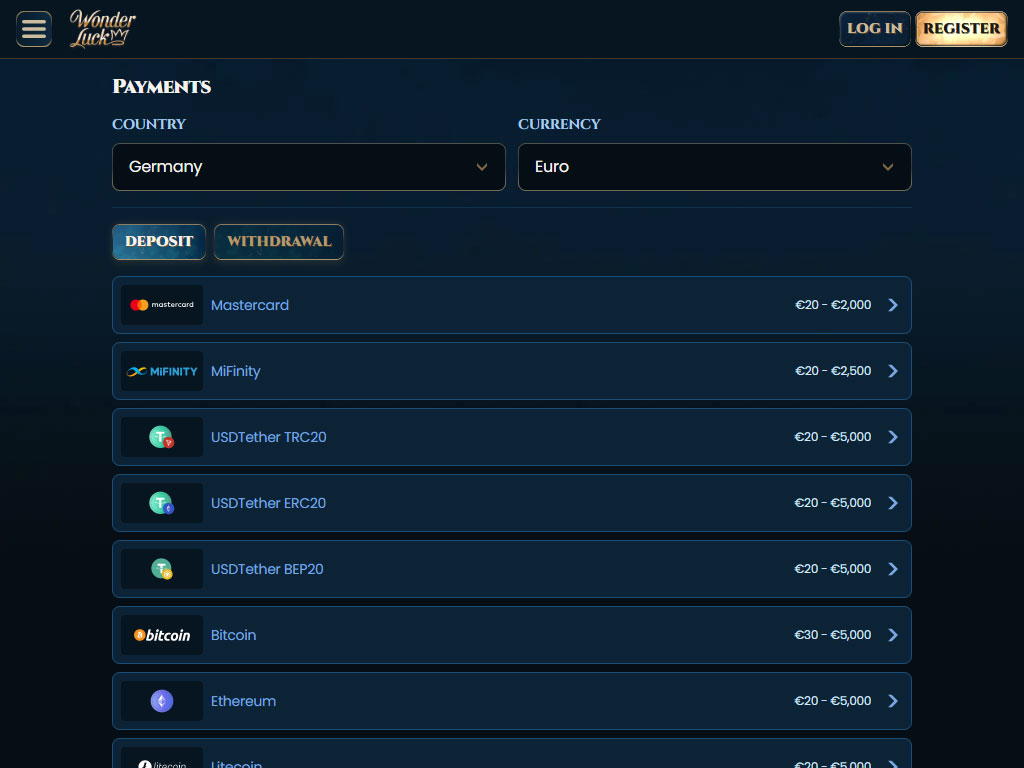Click the USDTether TRC20 coin icon
The image size is (1024, 768).
point(162,437)
